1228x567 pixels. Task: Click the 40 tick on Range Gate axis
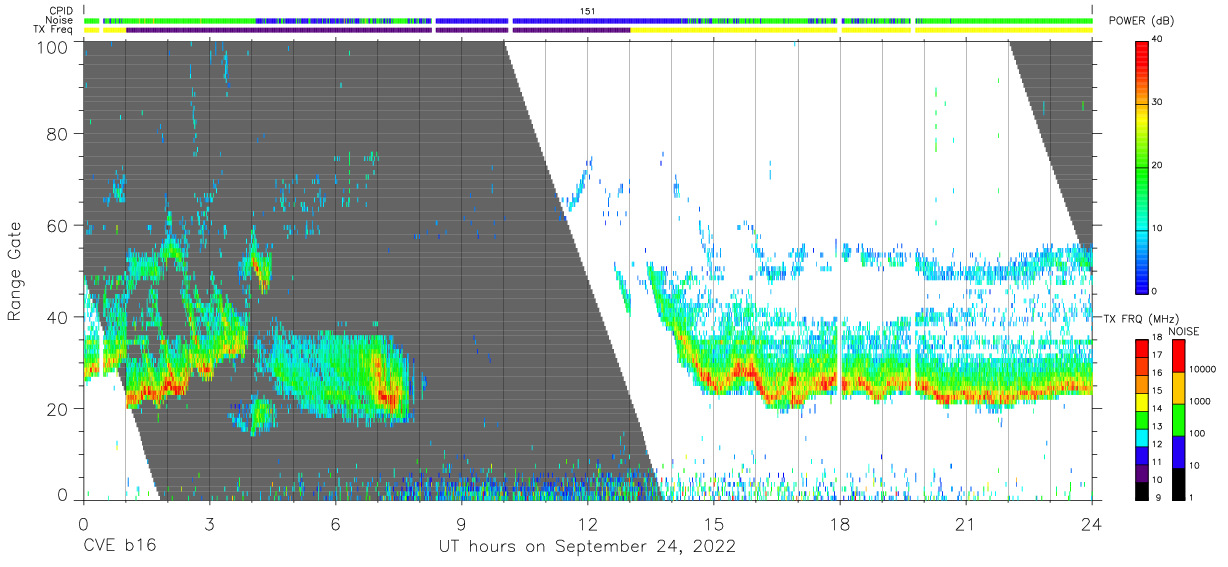[58, 317]
